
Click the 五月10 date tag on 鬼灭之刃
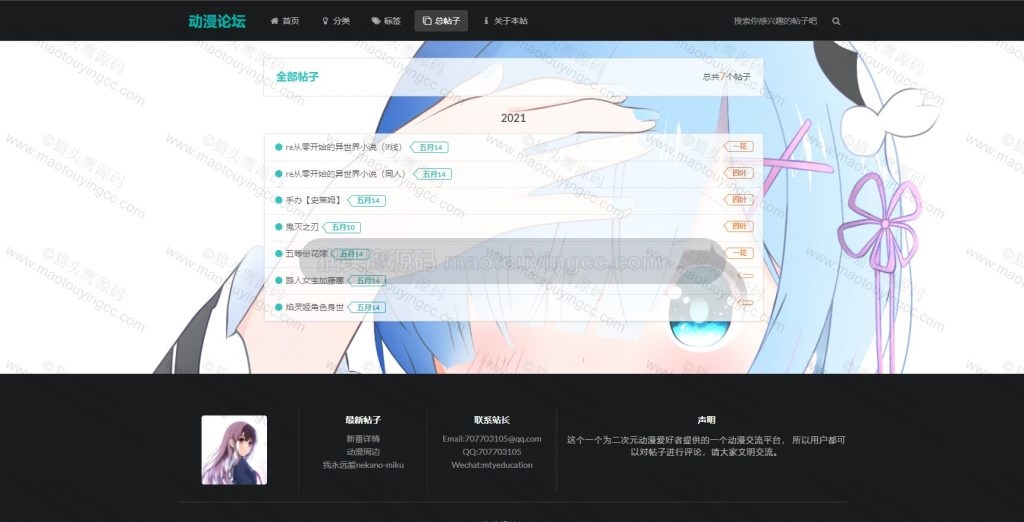(x=342, y=227)
